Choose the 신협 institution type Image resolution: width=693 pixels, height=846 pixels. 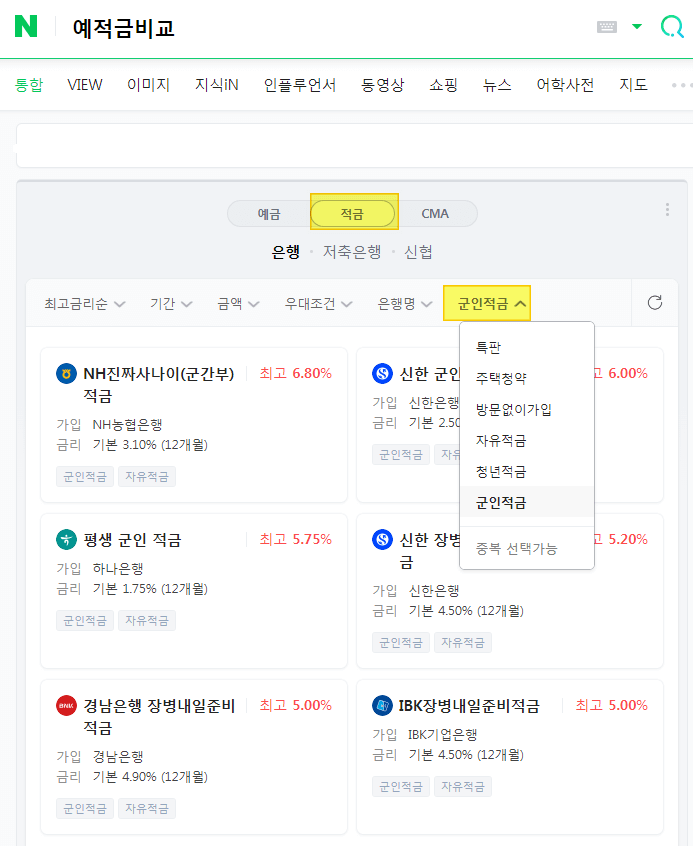[x=418, y=252]
